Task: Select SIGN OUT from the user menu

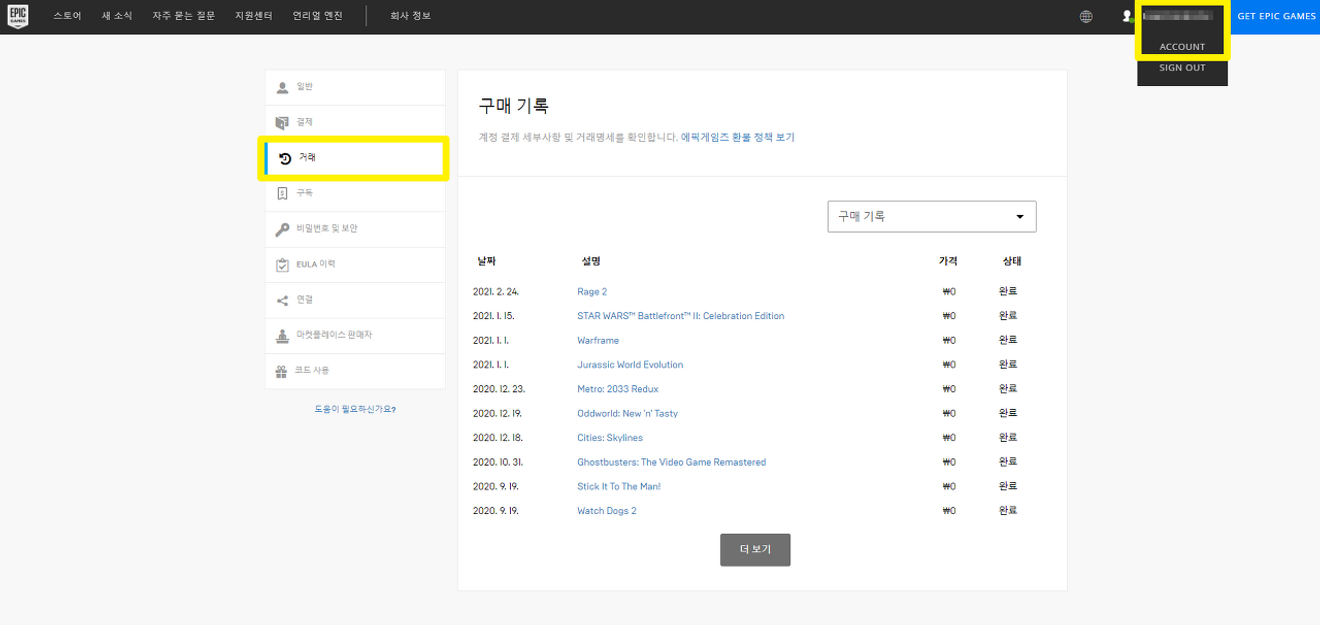Action: click(1182, 68)
